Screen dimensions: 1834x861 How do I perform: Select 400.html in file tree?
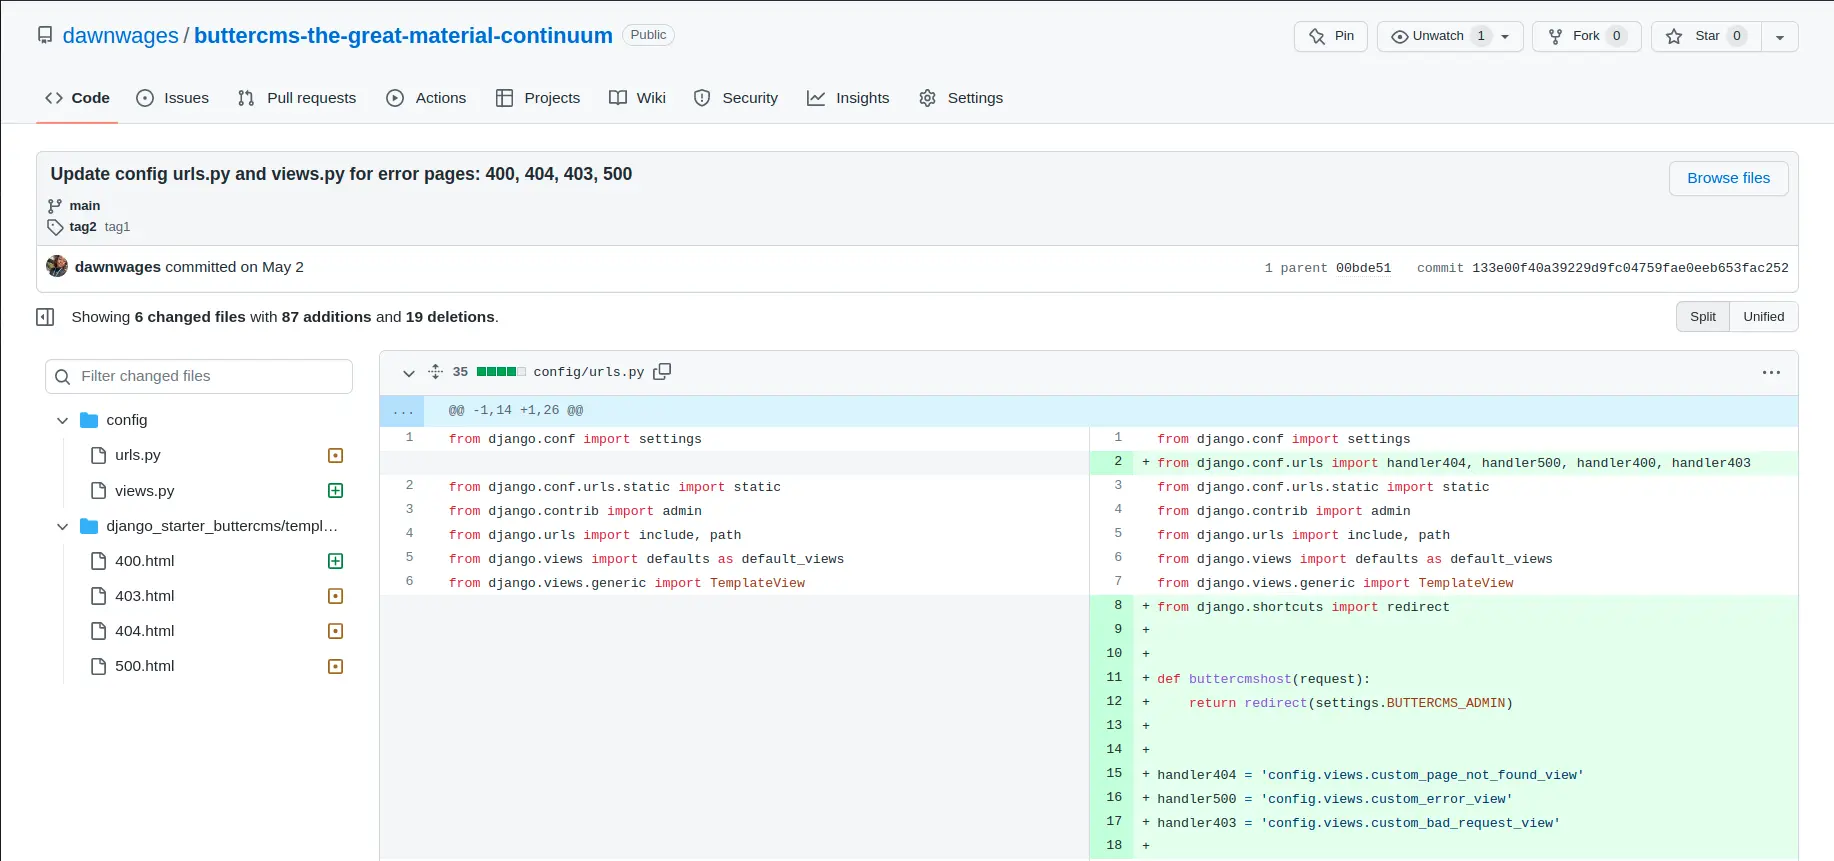pyautogui.click(x=144, y=561)
